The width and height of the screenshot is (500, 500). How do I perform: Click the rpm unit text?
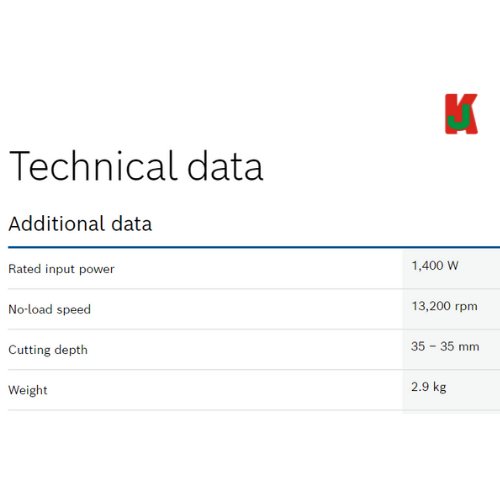click(x=466, y=307)
